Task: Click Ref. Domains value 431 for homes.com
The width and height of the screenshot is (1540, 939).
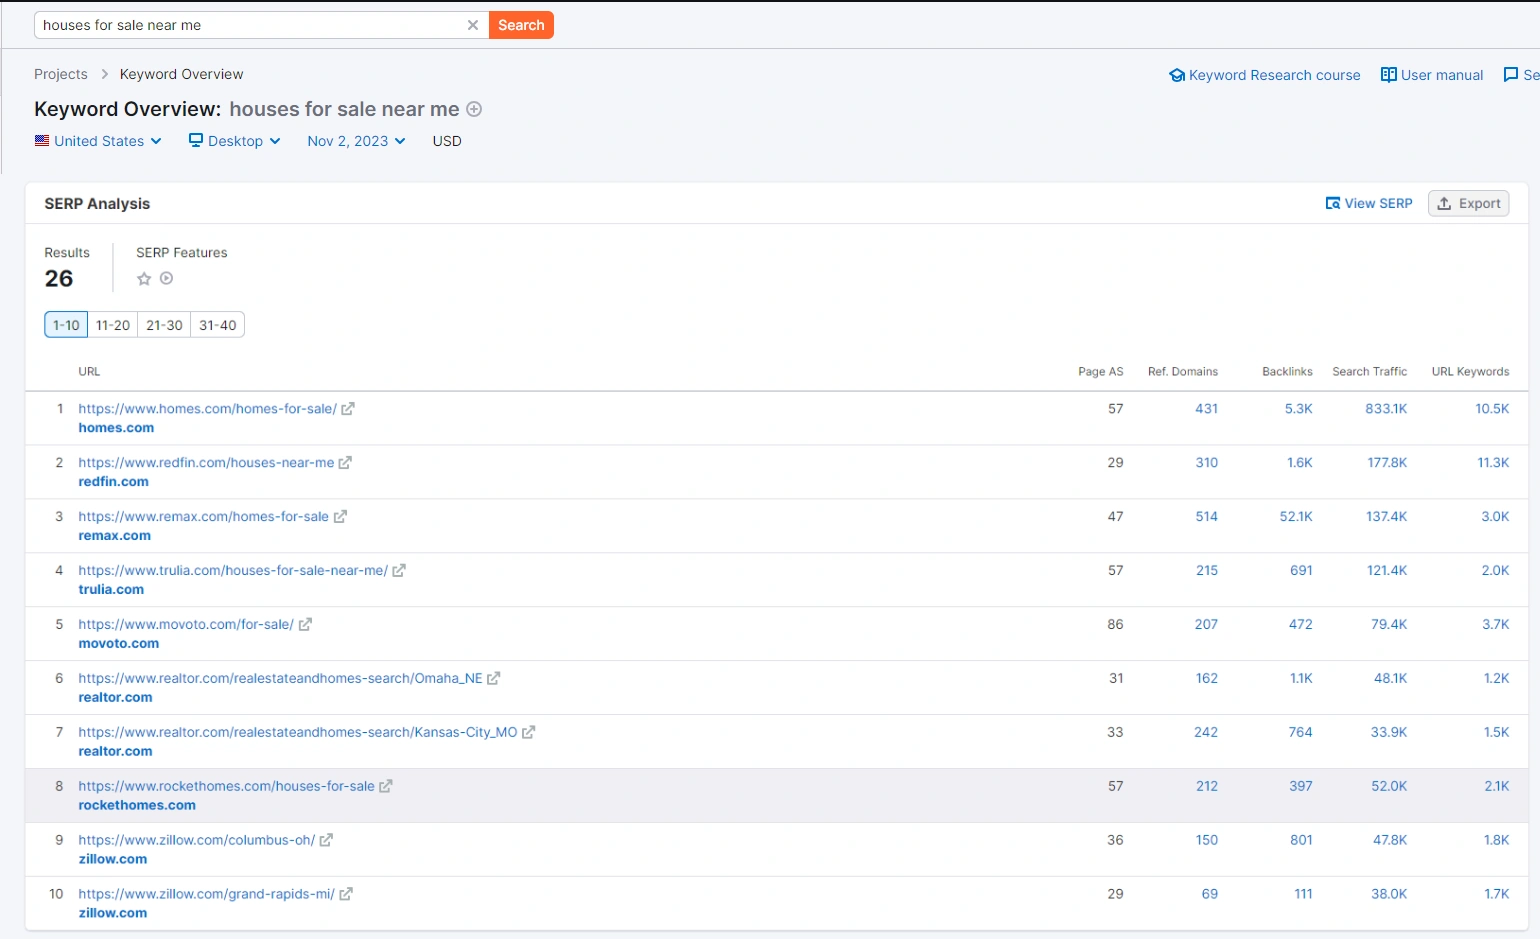Action: pyautogui.click(x=1206, y=409)
